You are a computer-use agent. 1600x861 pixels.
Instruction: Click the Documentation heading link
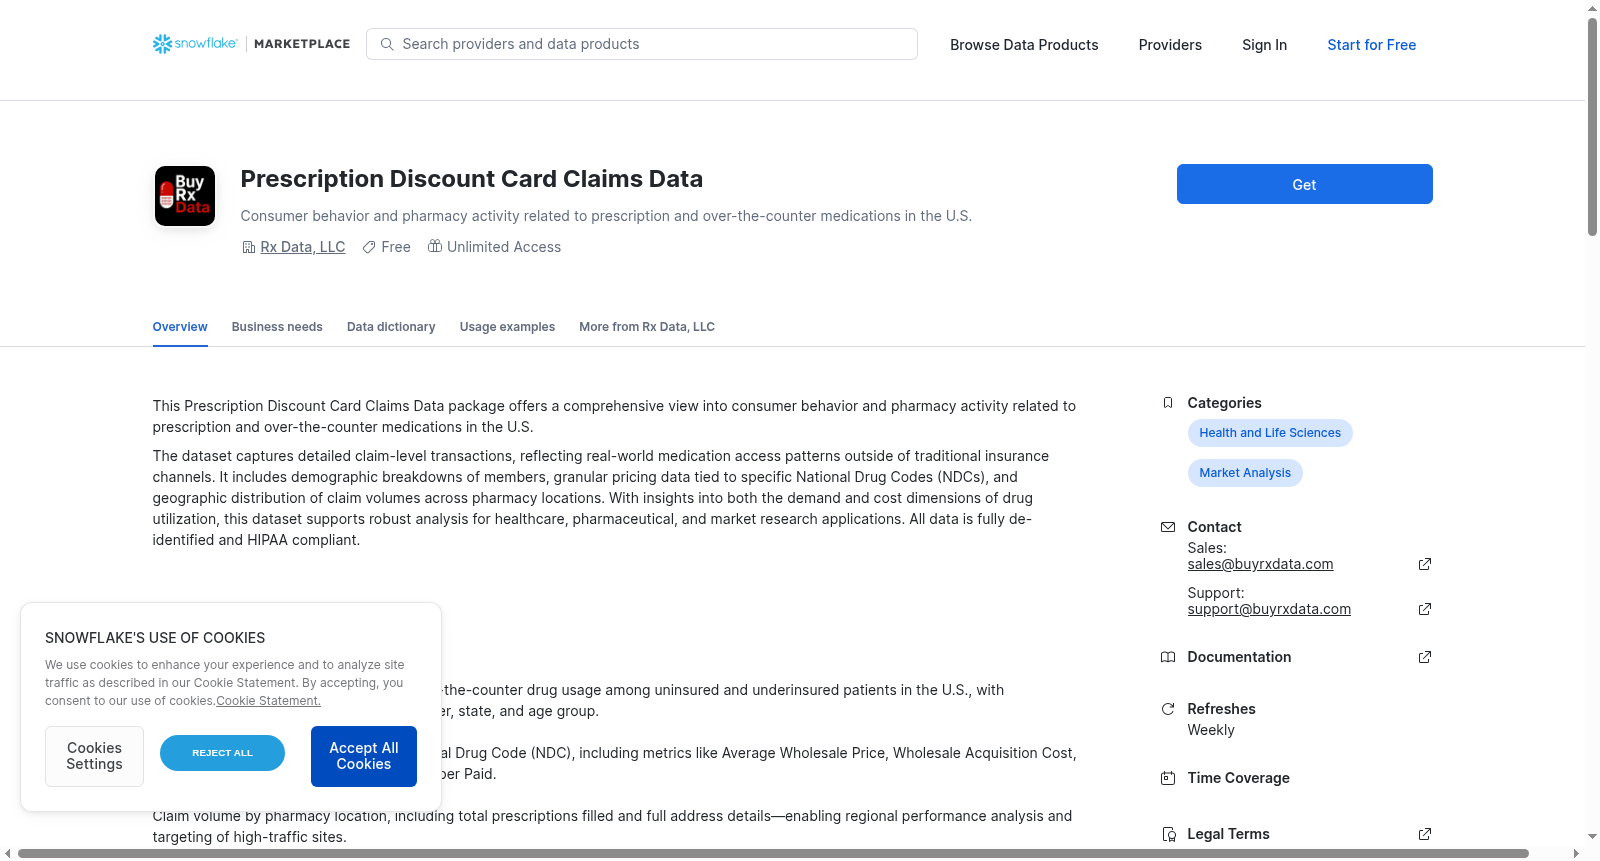[1239, 657]
